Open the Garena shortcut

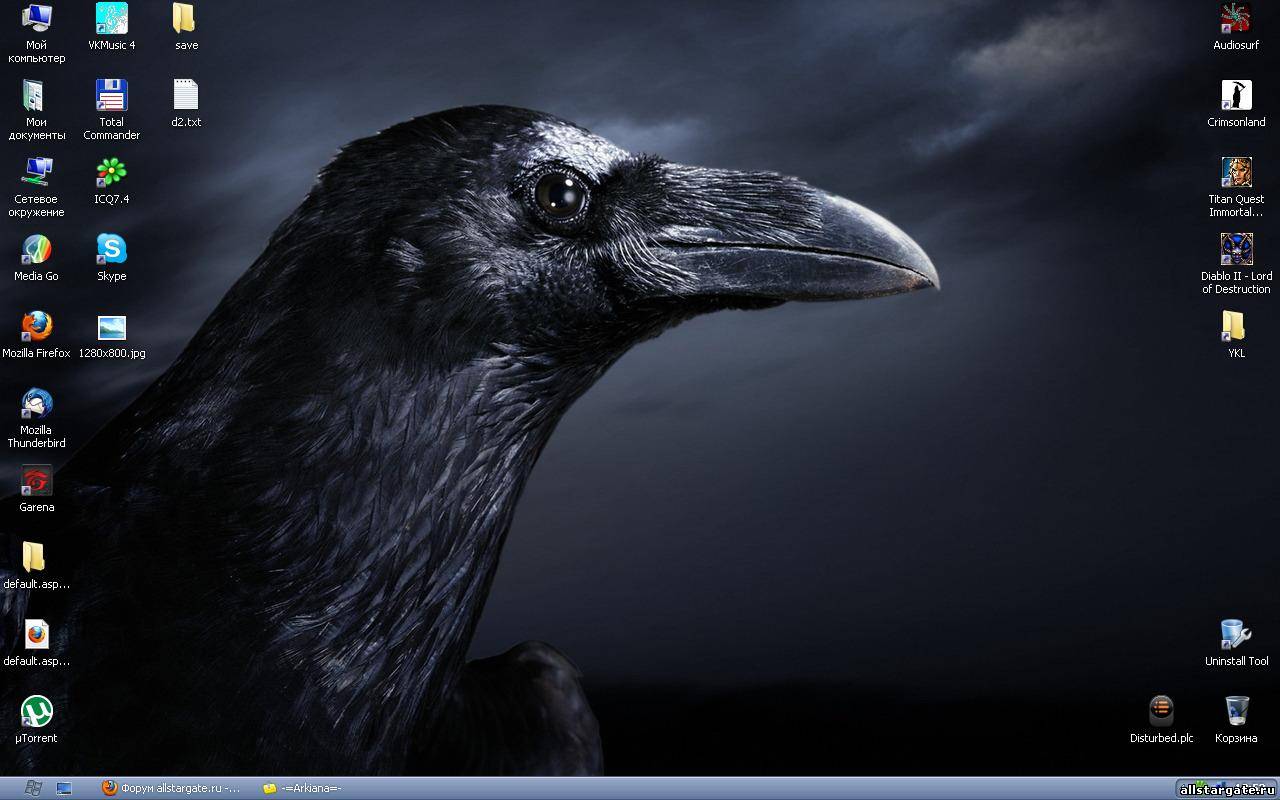point(36,481)
